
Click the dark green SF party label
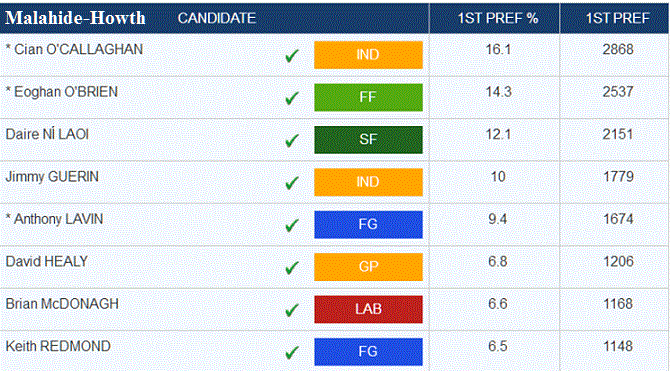pyautogui.click(x=368, y=139)
